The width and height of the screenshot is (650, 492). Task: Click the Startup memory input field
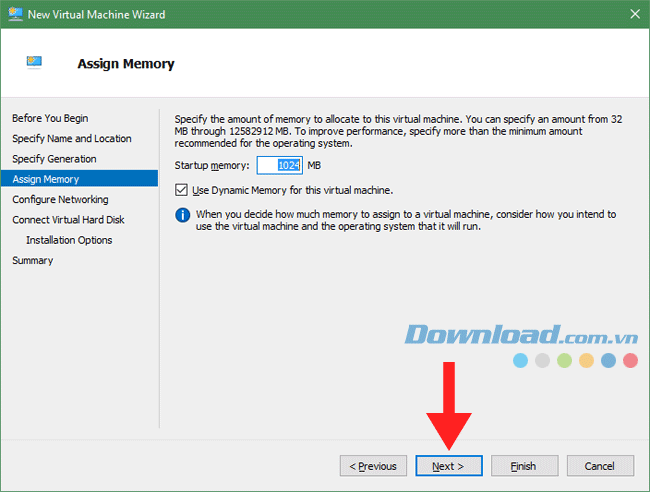279,165
